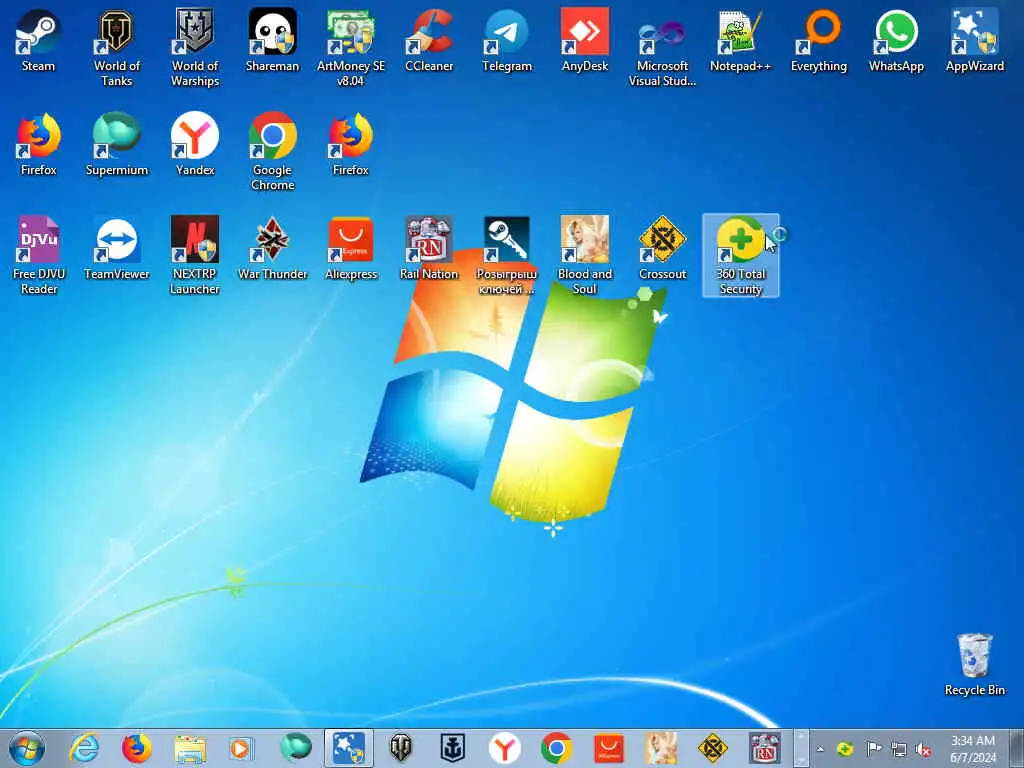The width and height of the screenshot is (1024, 768).
Task: Click World of Warships anchor taskbar icon
Action: pos(453,748)
